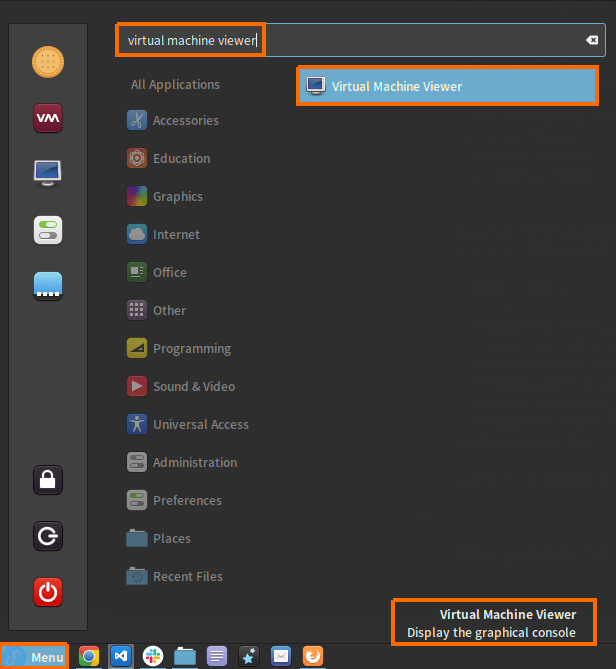Image resolution: width=616 pixels, height=669 pixels.
Task: Open Visual Studio Code from the panel
Action: pyautogui.click(x=121, y=656)
